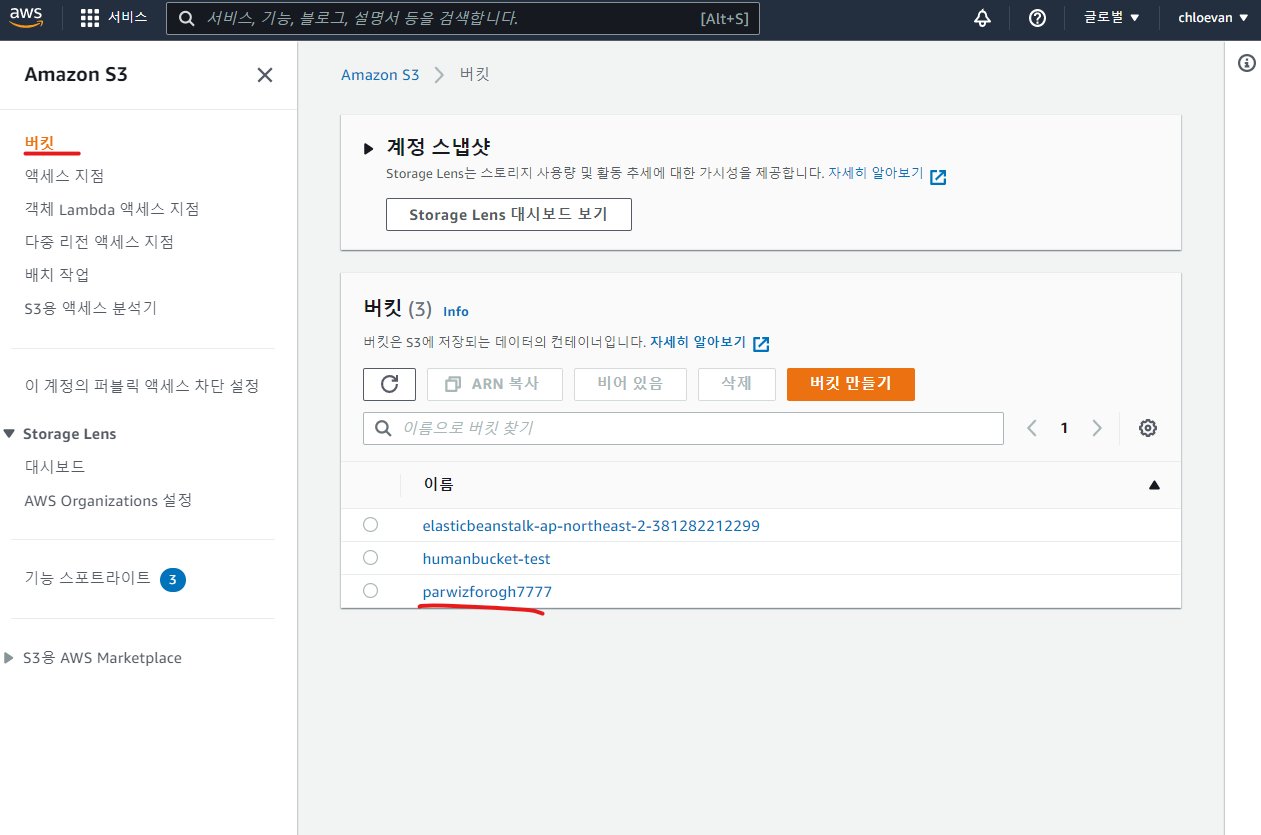
Task: Click the 버킷 만들기 button
Action: [850, 384]
